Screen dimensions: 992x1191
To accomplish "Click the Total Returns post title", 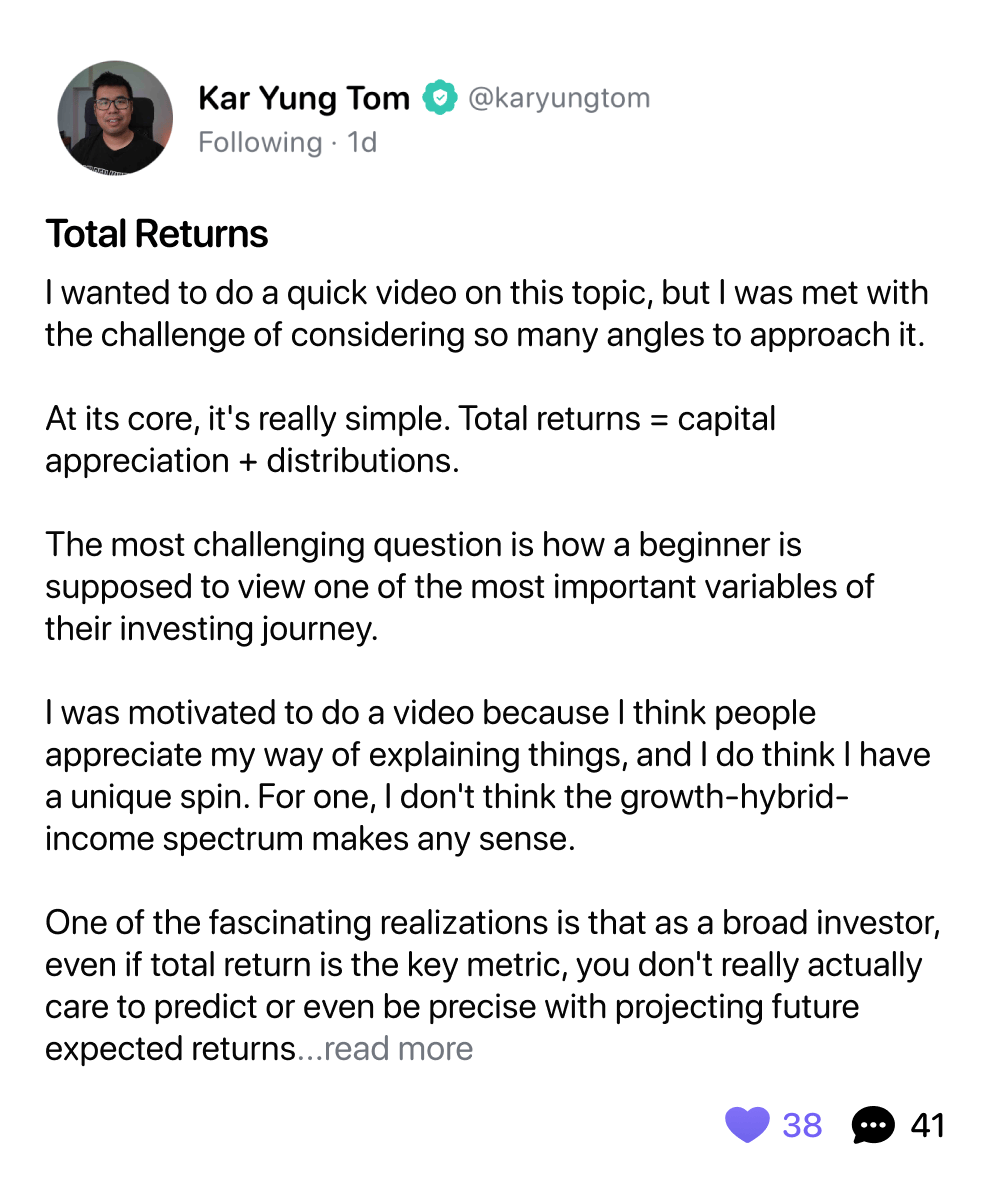I will 157,234.
